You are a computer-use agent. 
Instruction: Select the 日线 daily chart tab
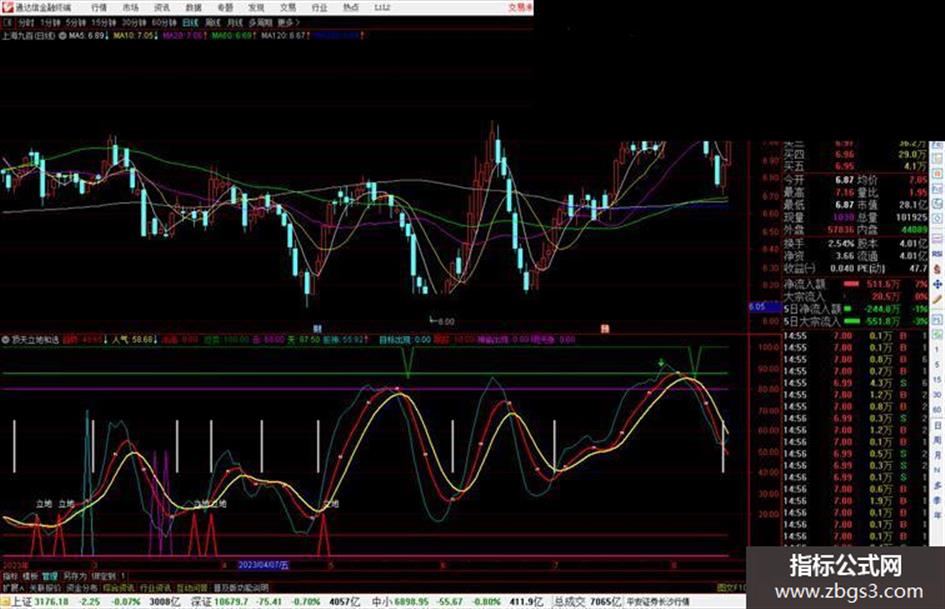(x=190, y=22)
